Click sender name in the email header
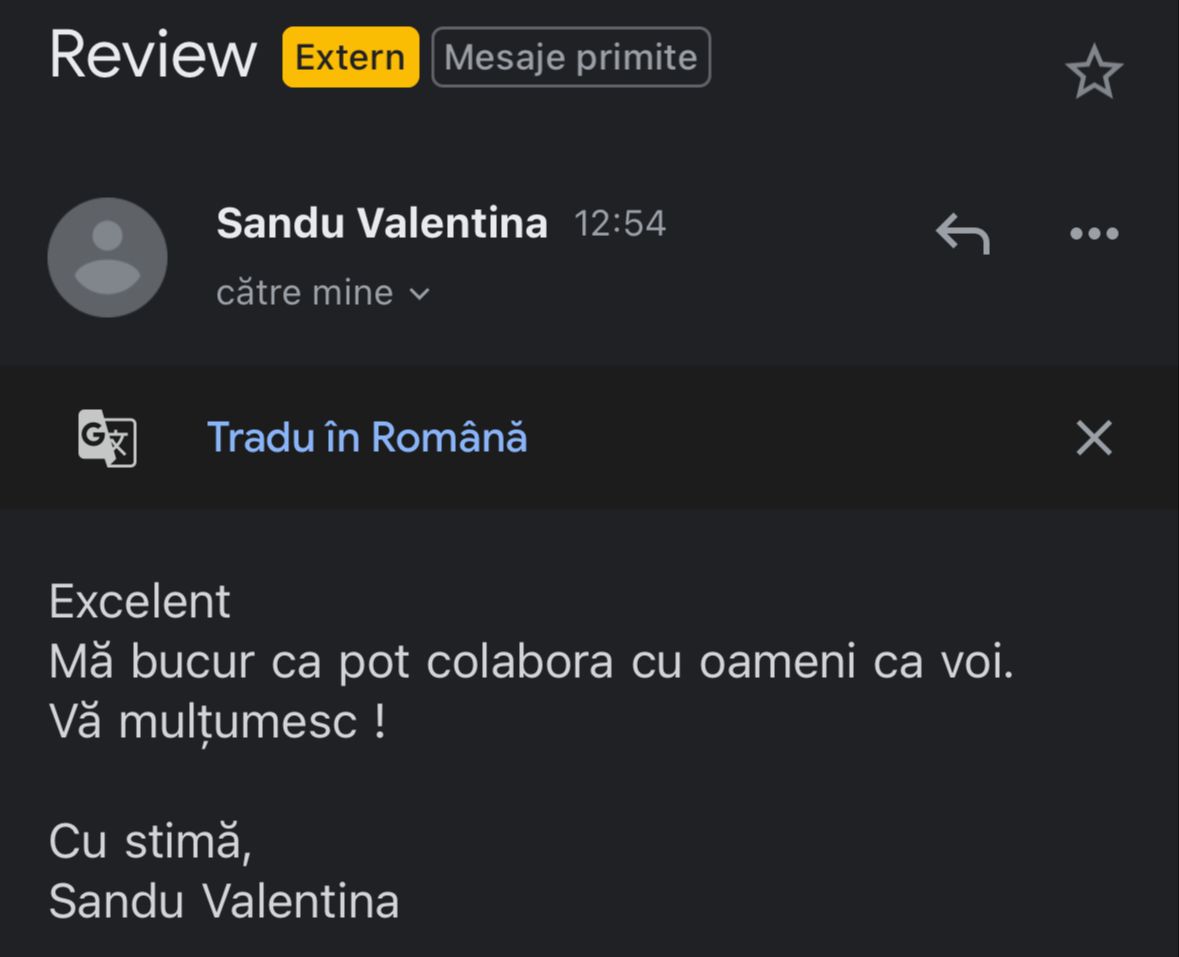The width and height of the screenshot is (1179, 957). (x=382, y=223)
